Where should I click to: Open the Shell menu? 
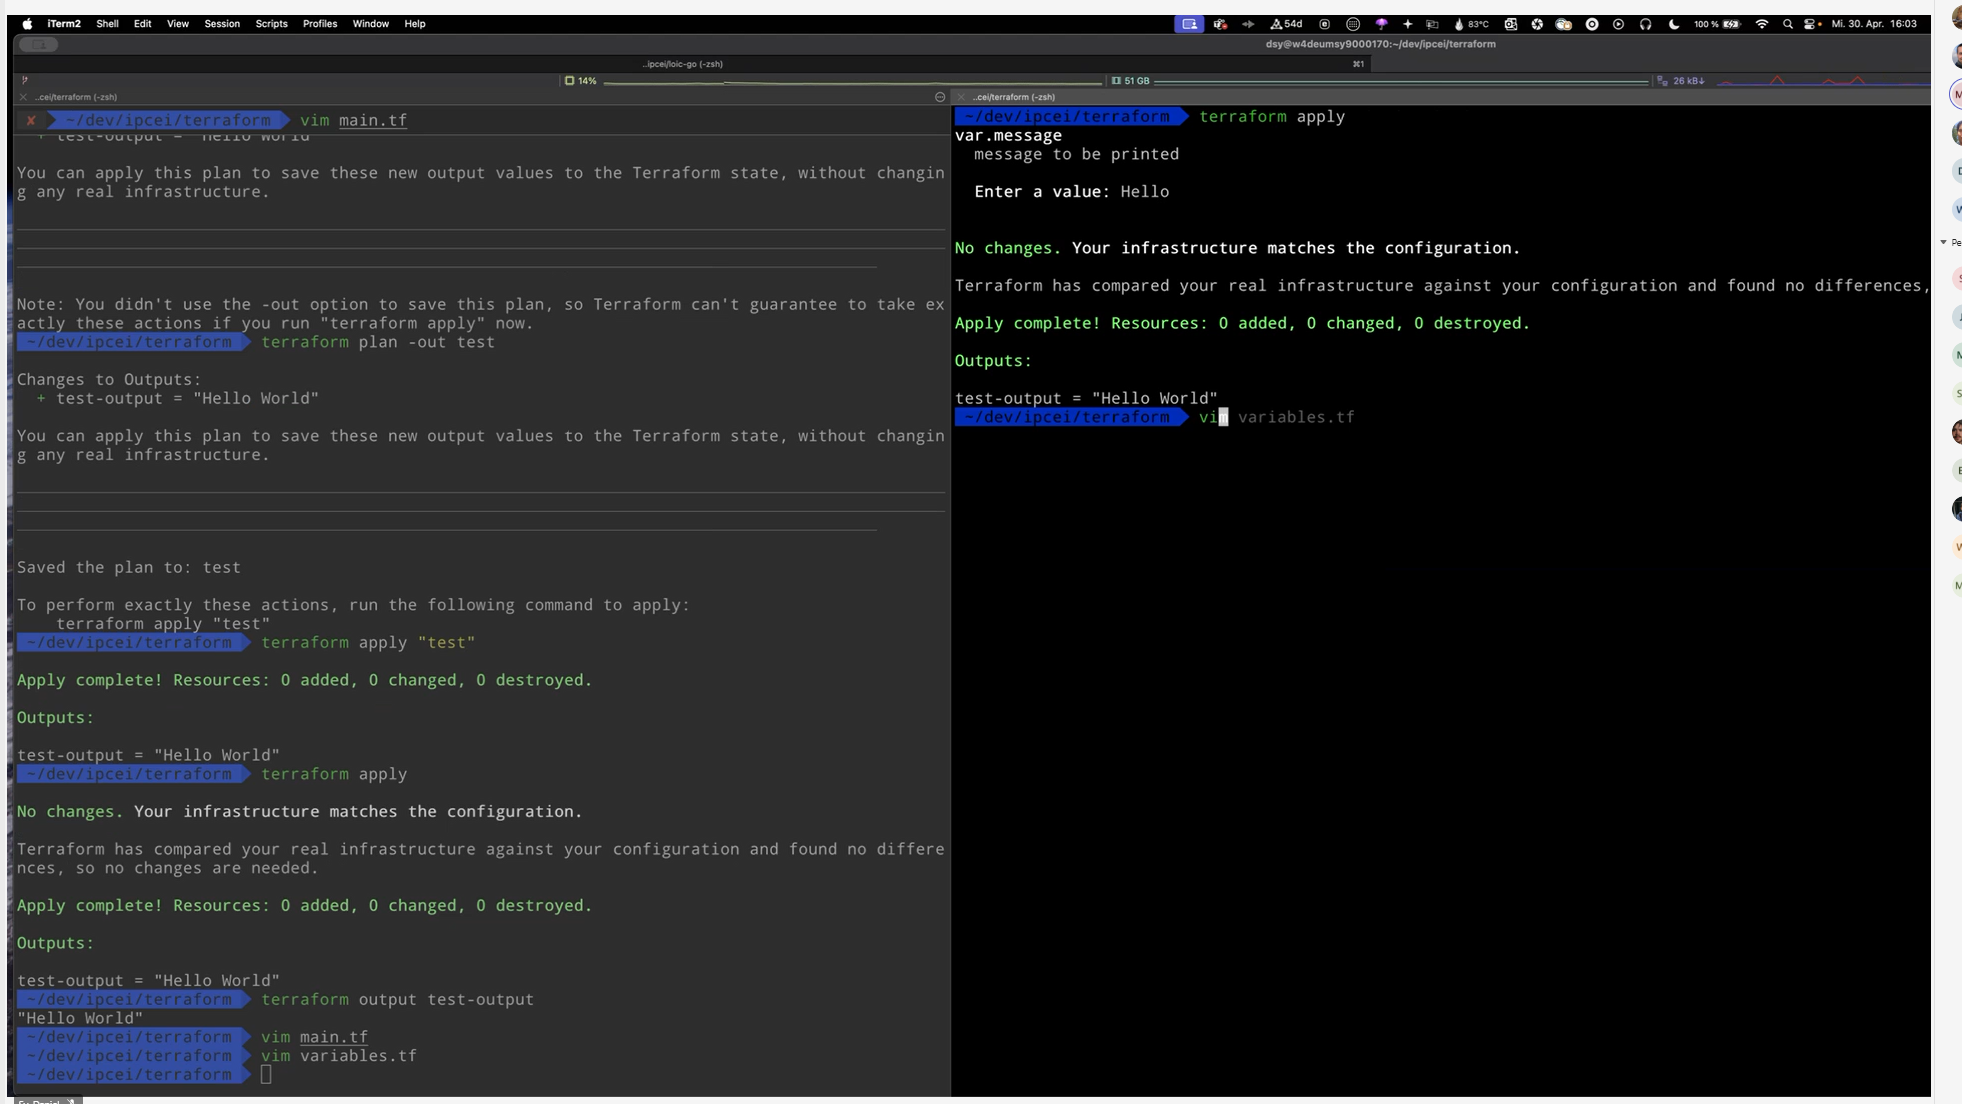pyautogui.click(x=107, y=24)
